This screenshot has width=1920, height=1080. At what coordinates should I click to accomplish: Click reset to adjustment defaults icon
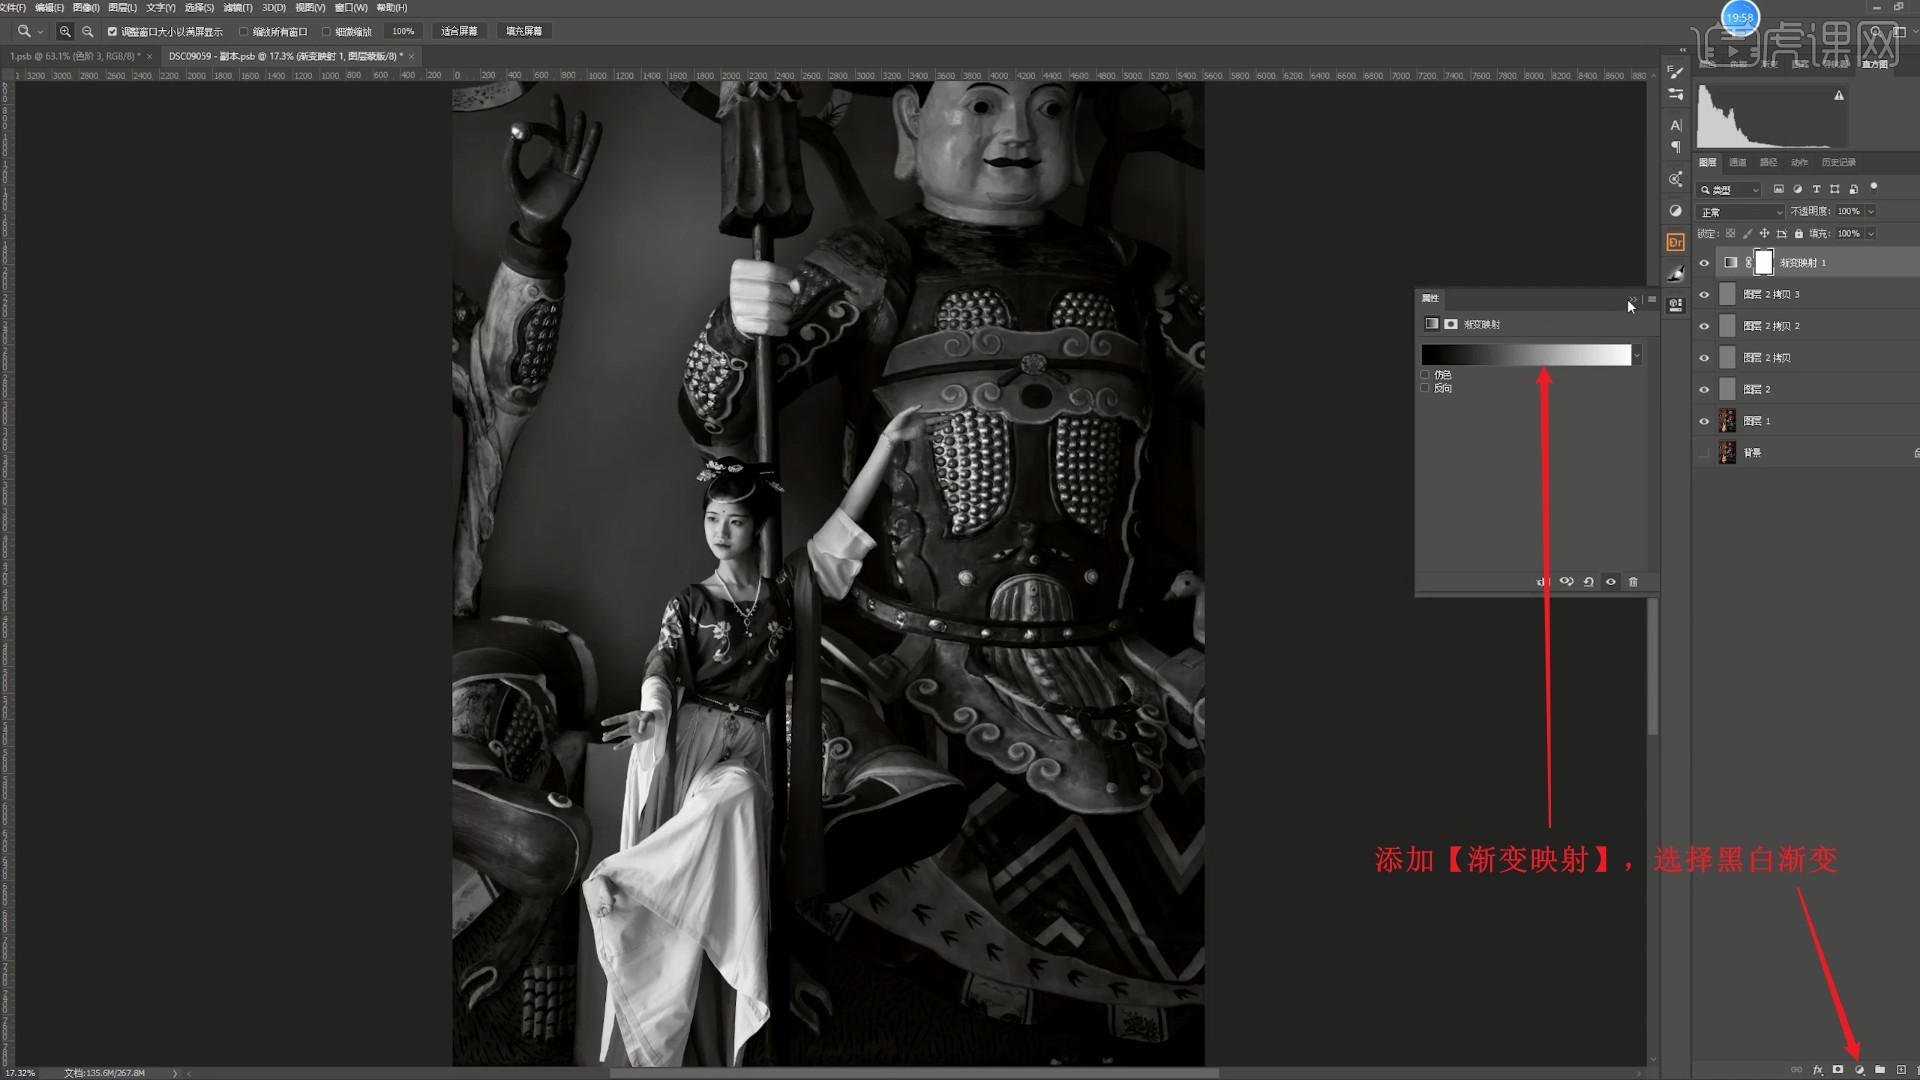[1588, 582]
